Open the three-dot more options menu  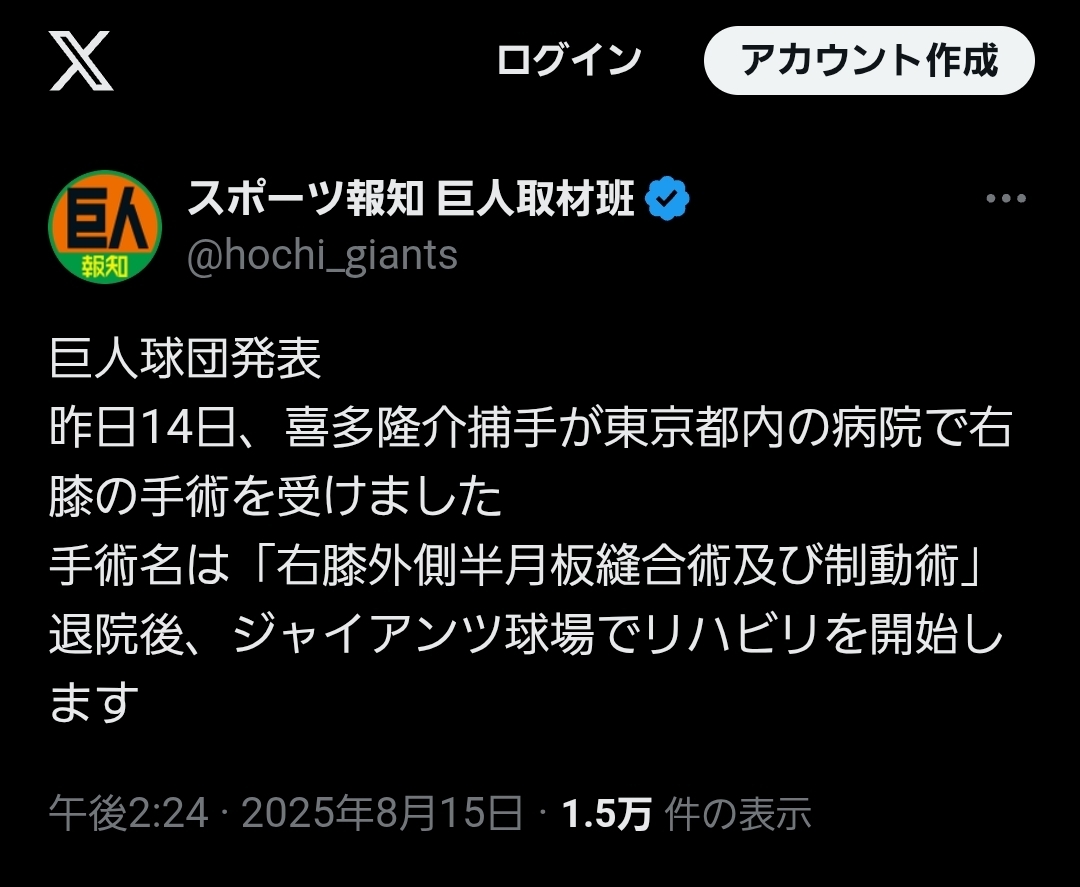pyautogui.click(x=1006, y=198)
